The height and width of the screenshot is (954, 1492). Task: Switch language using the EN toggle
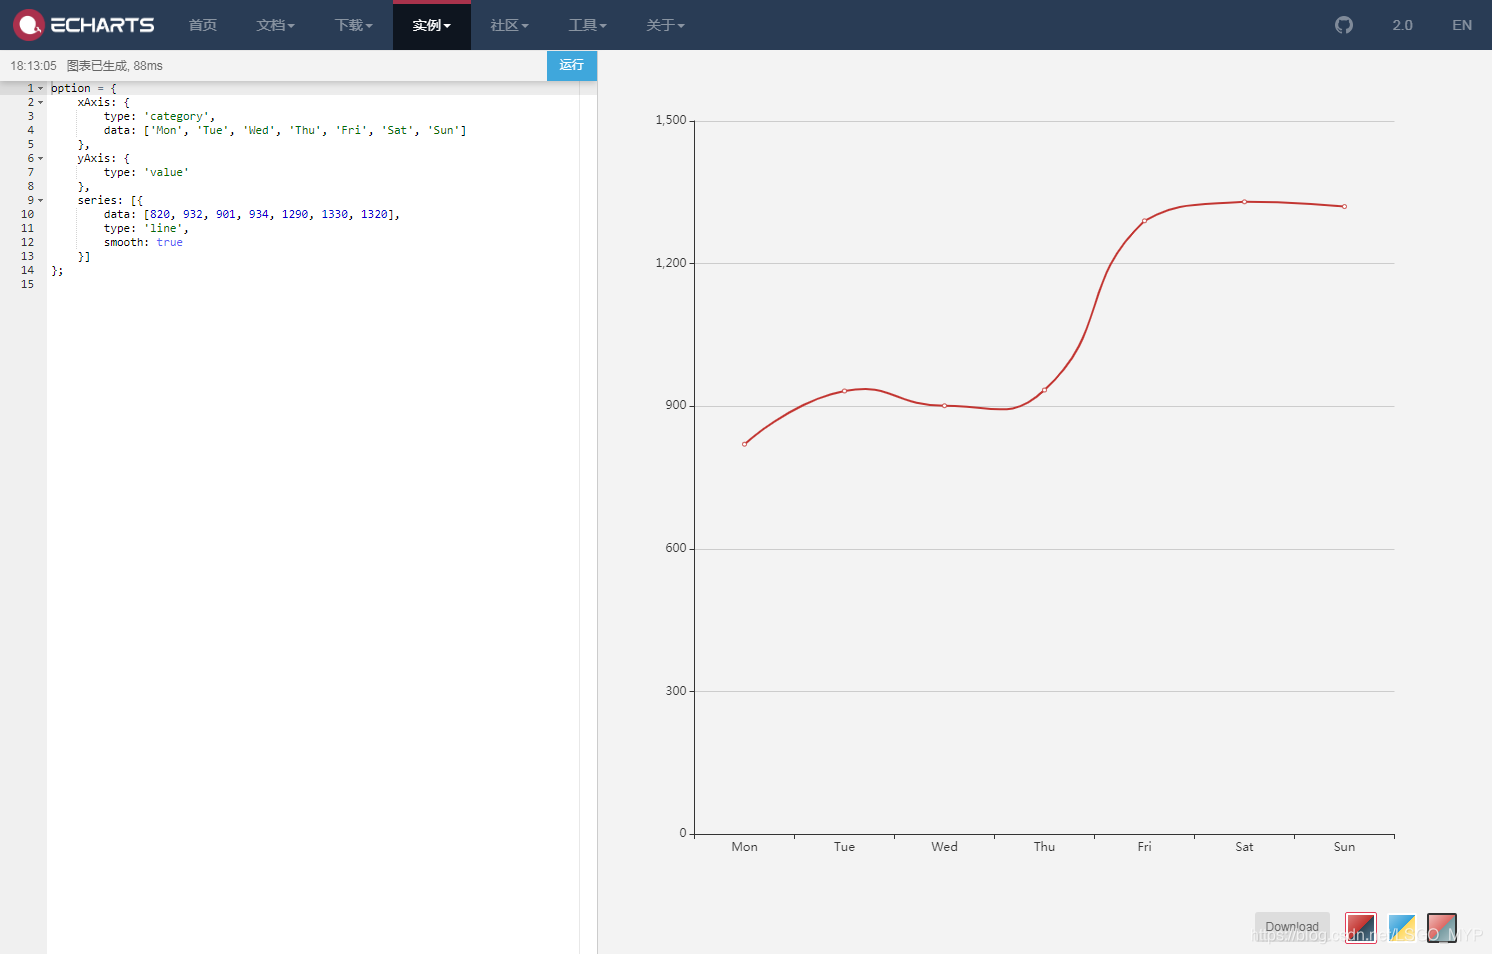pyautogui.click(x=1461, y=25)
